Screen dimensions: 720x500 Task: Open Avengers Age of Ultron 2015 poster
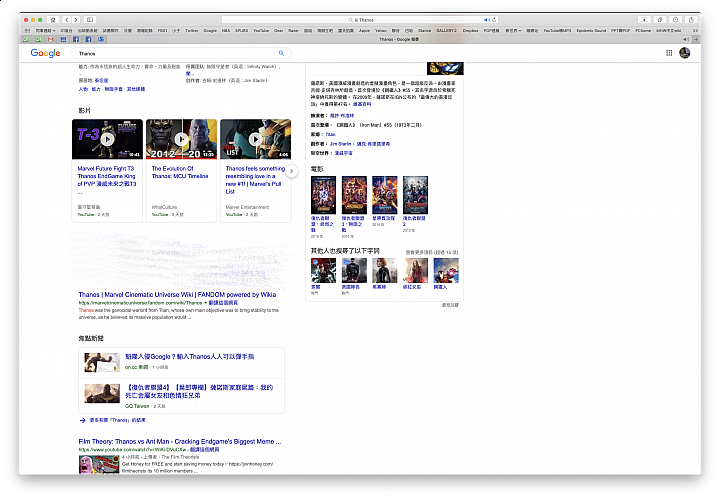pyautogui.click(x=415, y=195)
